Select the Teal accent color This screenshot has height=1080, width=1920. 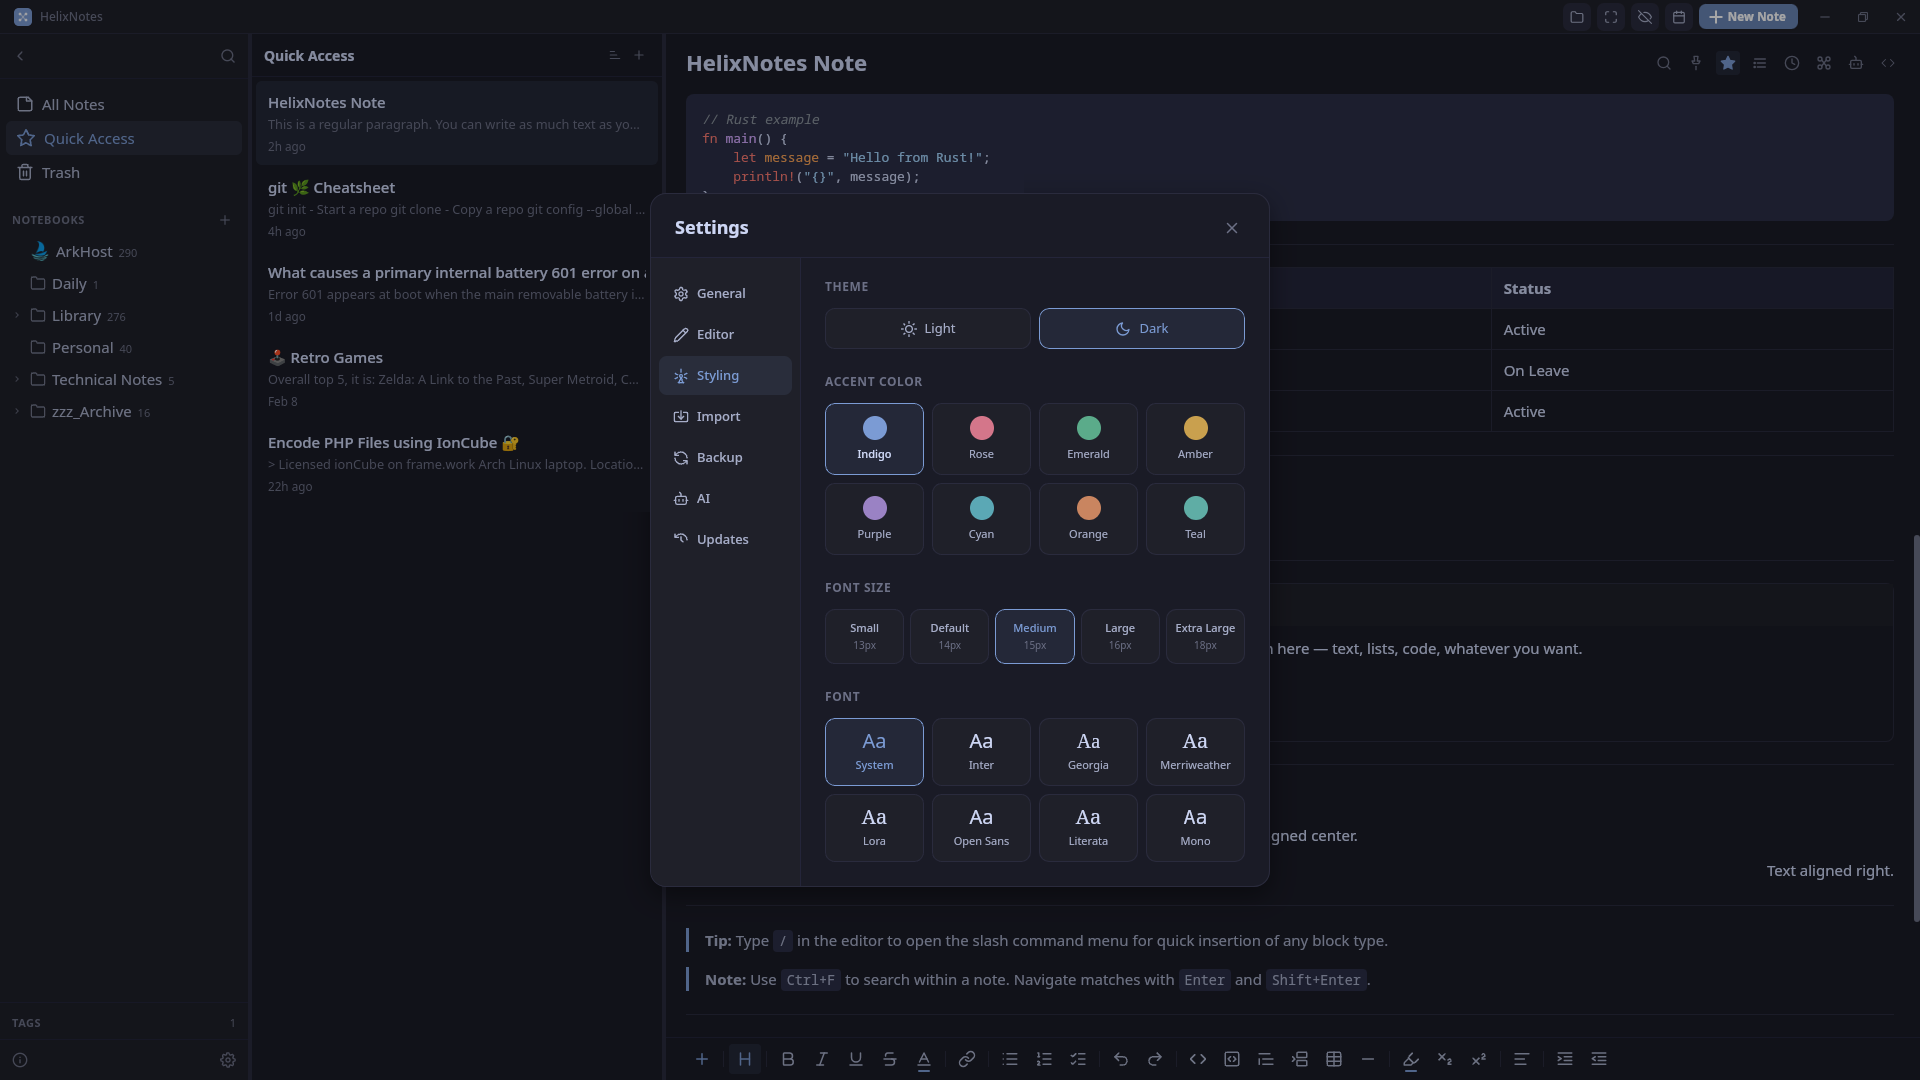1195,518
